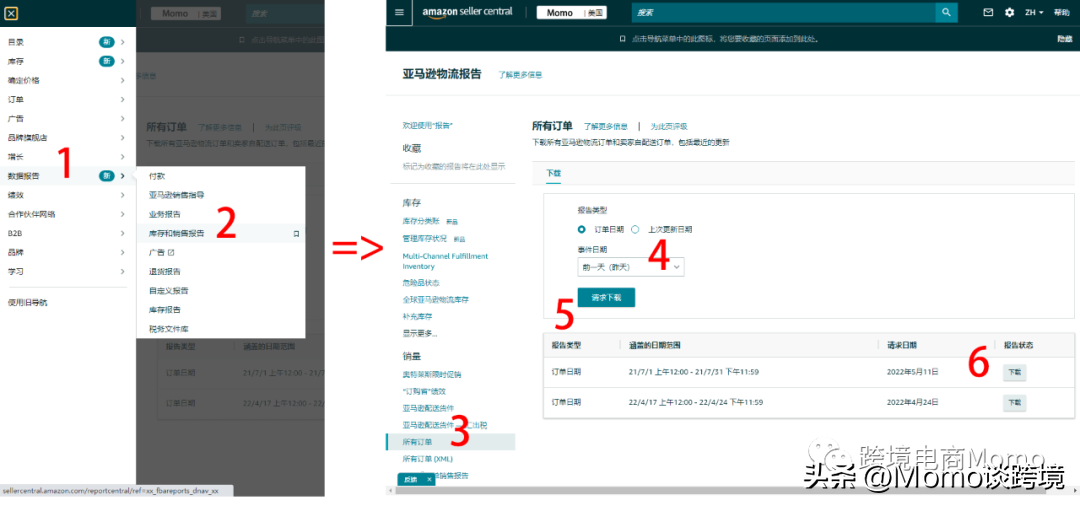This screenshot has height=506, width=1080.
Task: Open the settings gear icon
Action: point(1010,12)
